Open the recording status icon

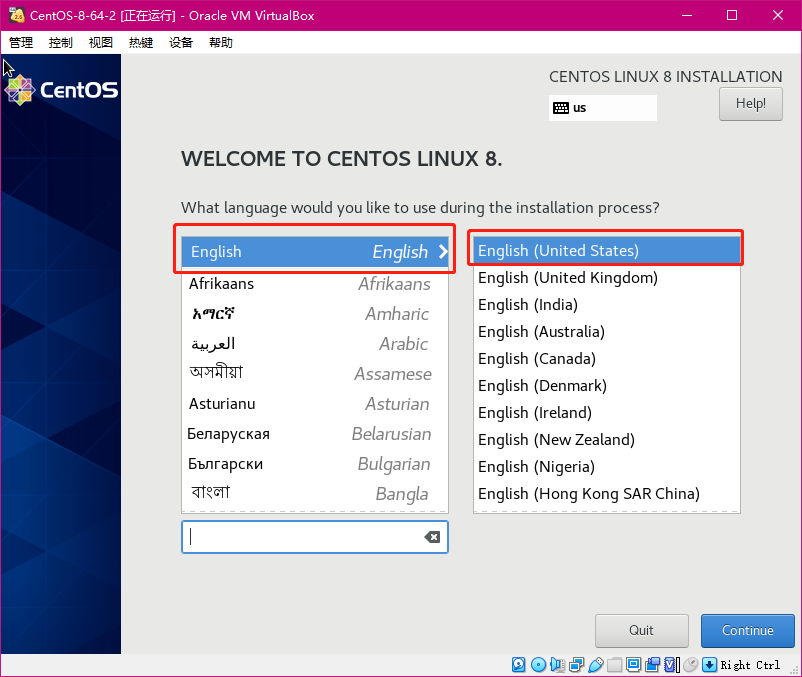[653, 665]
